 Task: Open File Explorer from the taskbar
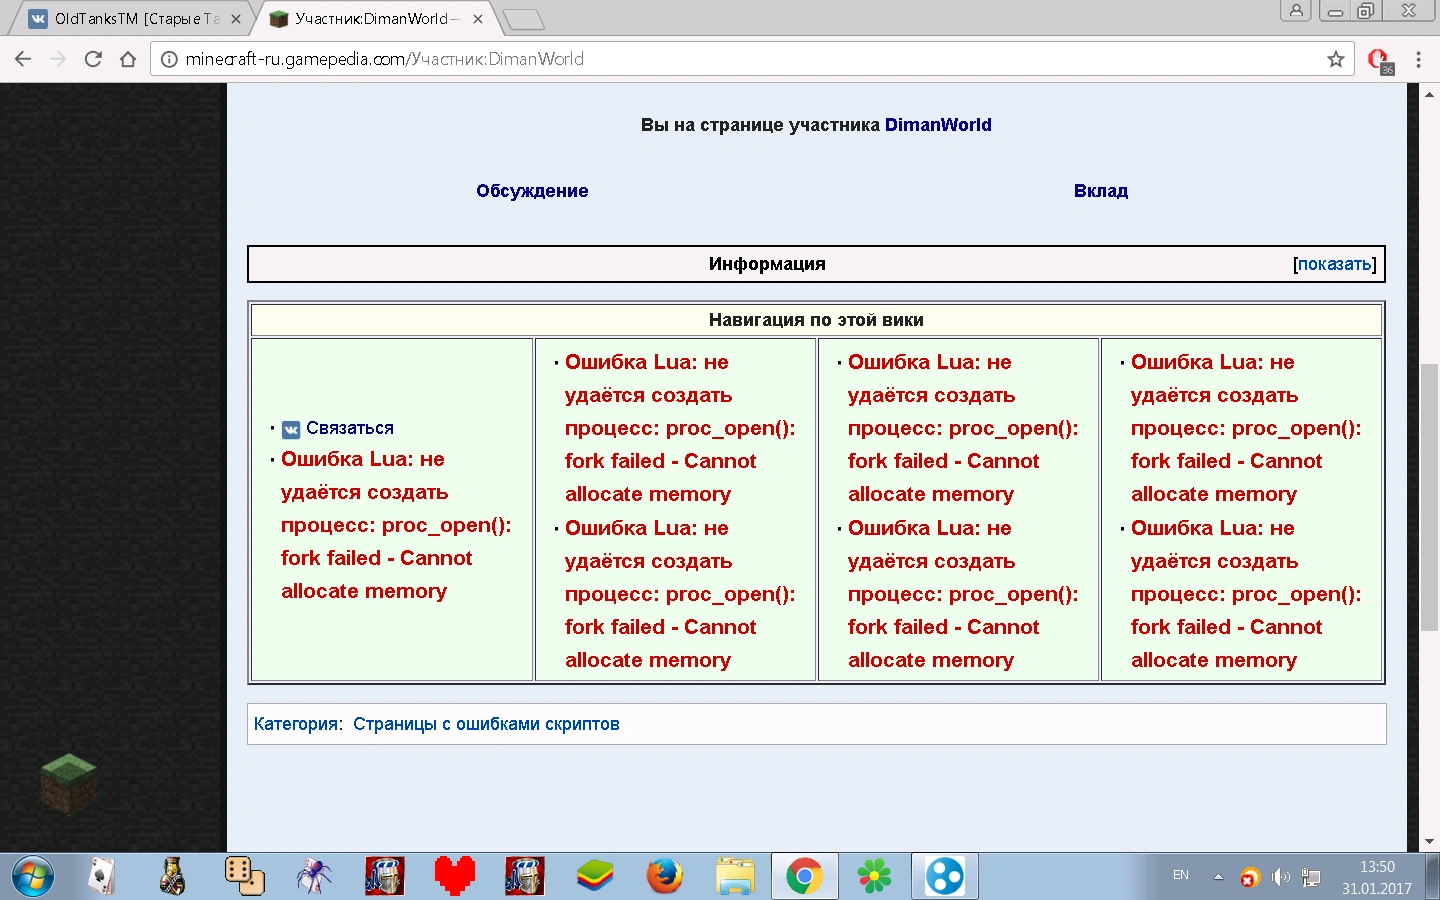pos(735,877)
